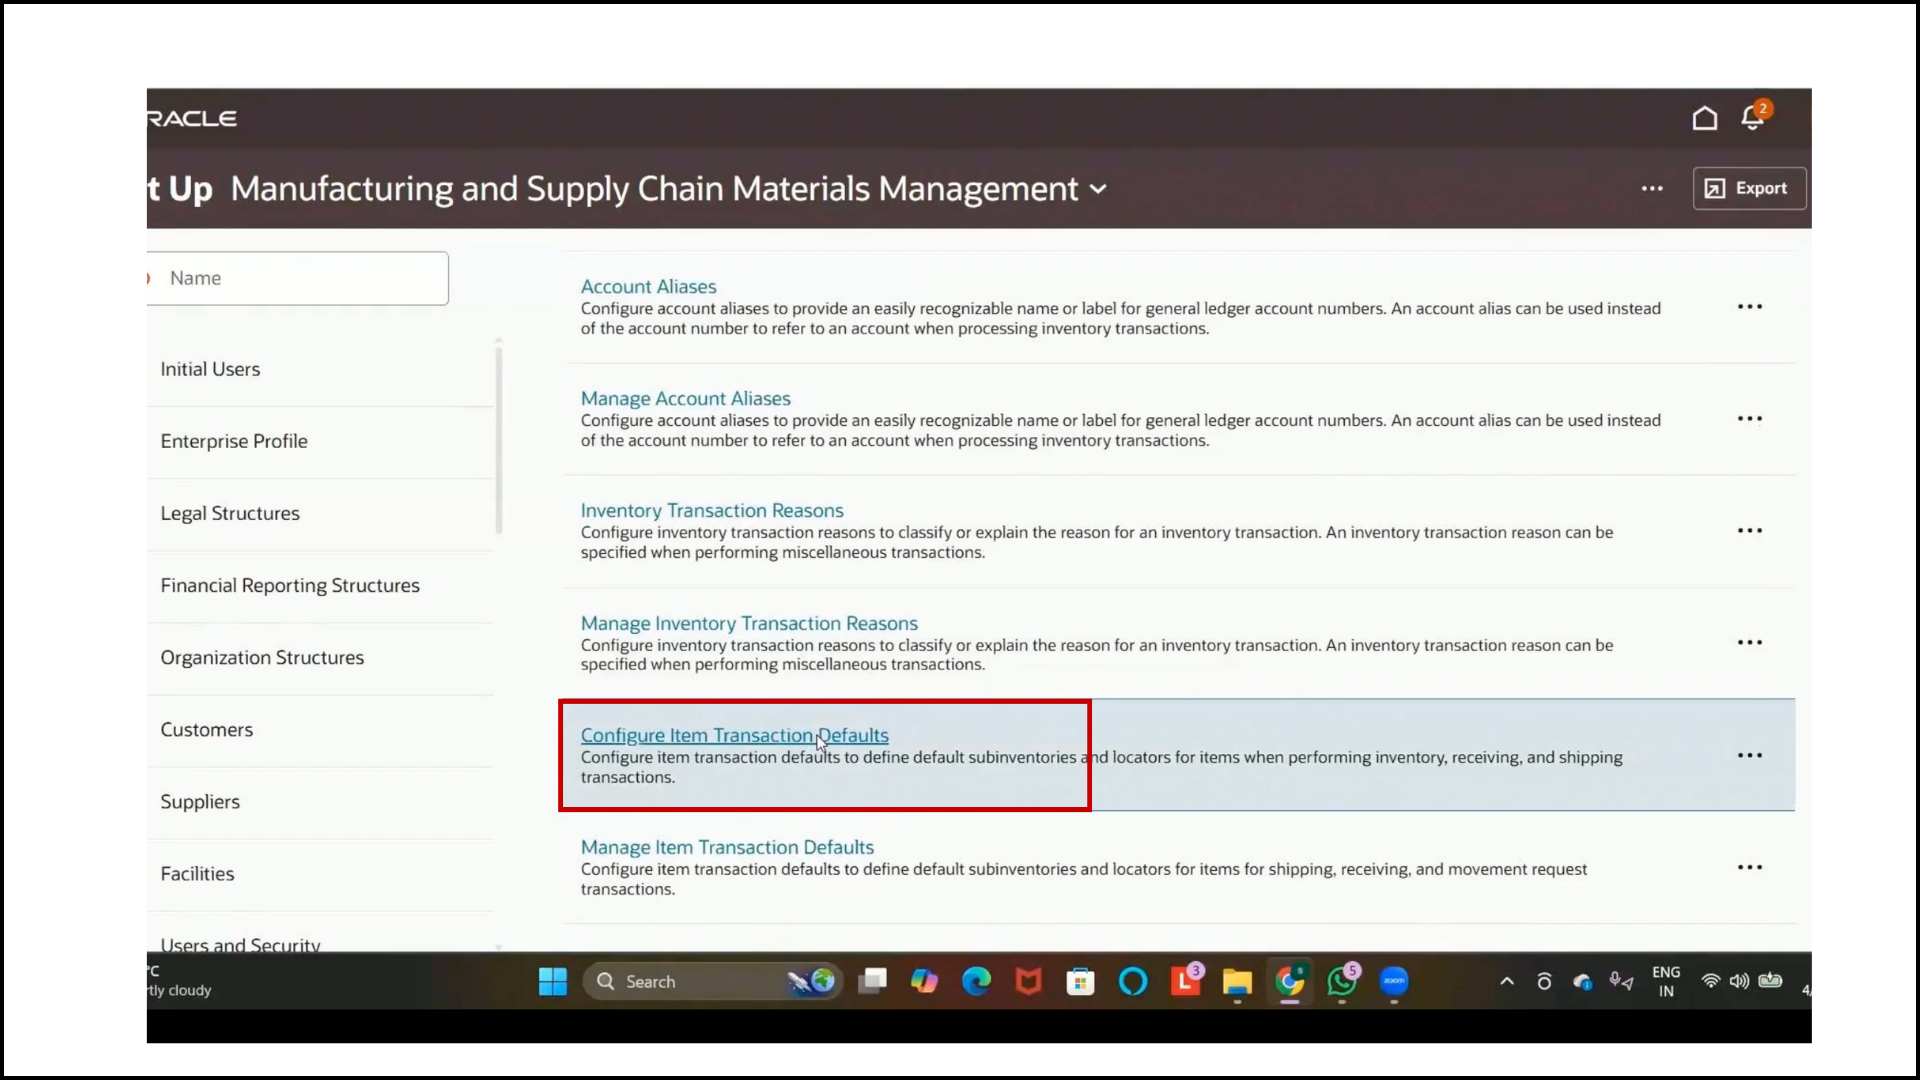Select Financial Reporting Structures in the sidebar

pos(290,585)
